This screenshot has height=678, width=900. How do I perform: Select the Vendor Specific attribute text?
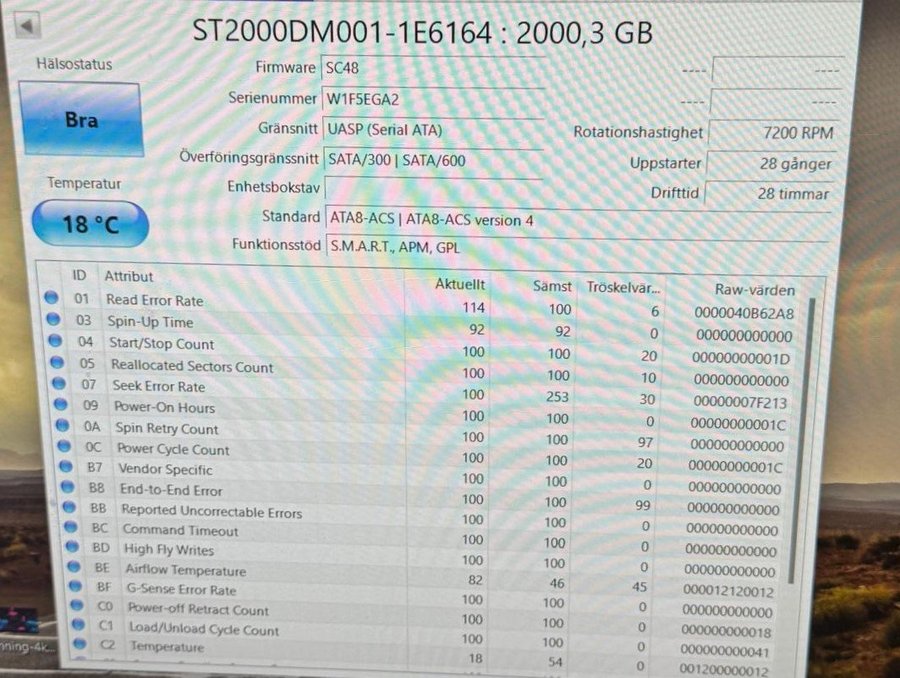pos(165,470)
